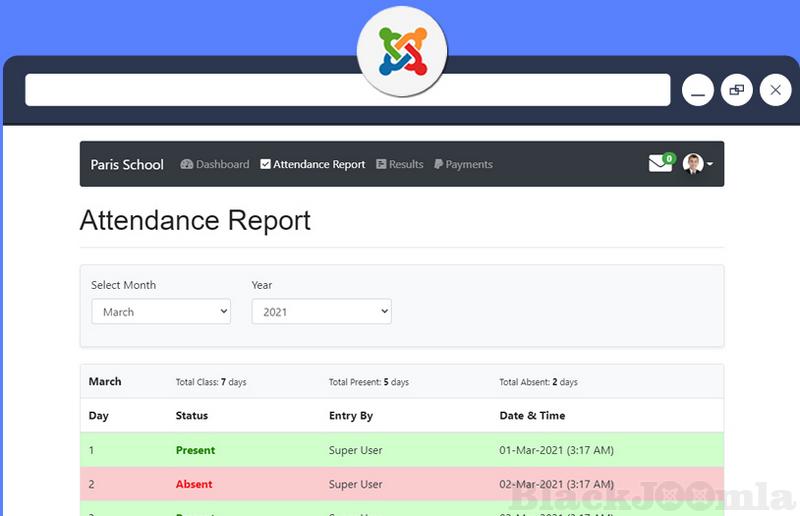This screenshot has height=516, width=800.
Task: Open the Year dropdown showing 2021
Action: (321, 312)
